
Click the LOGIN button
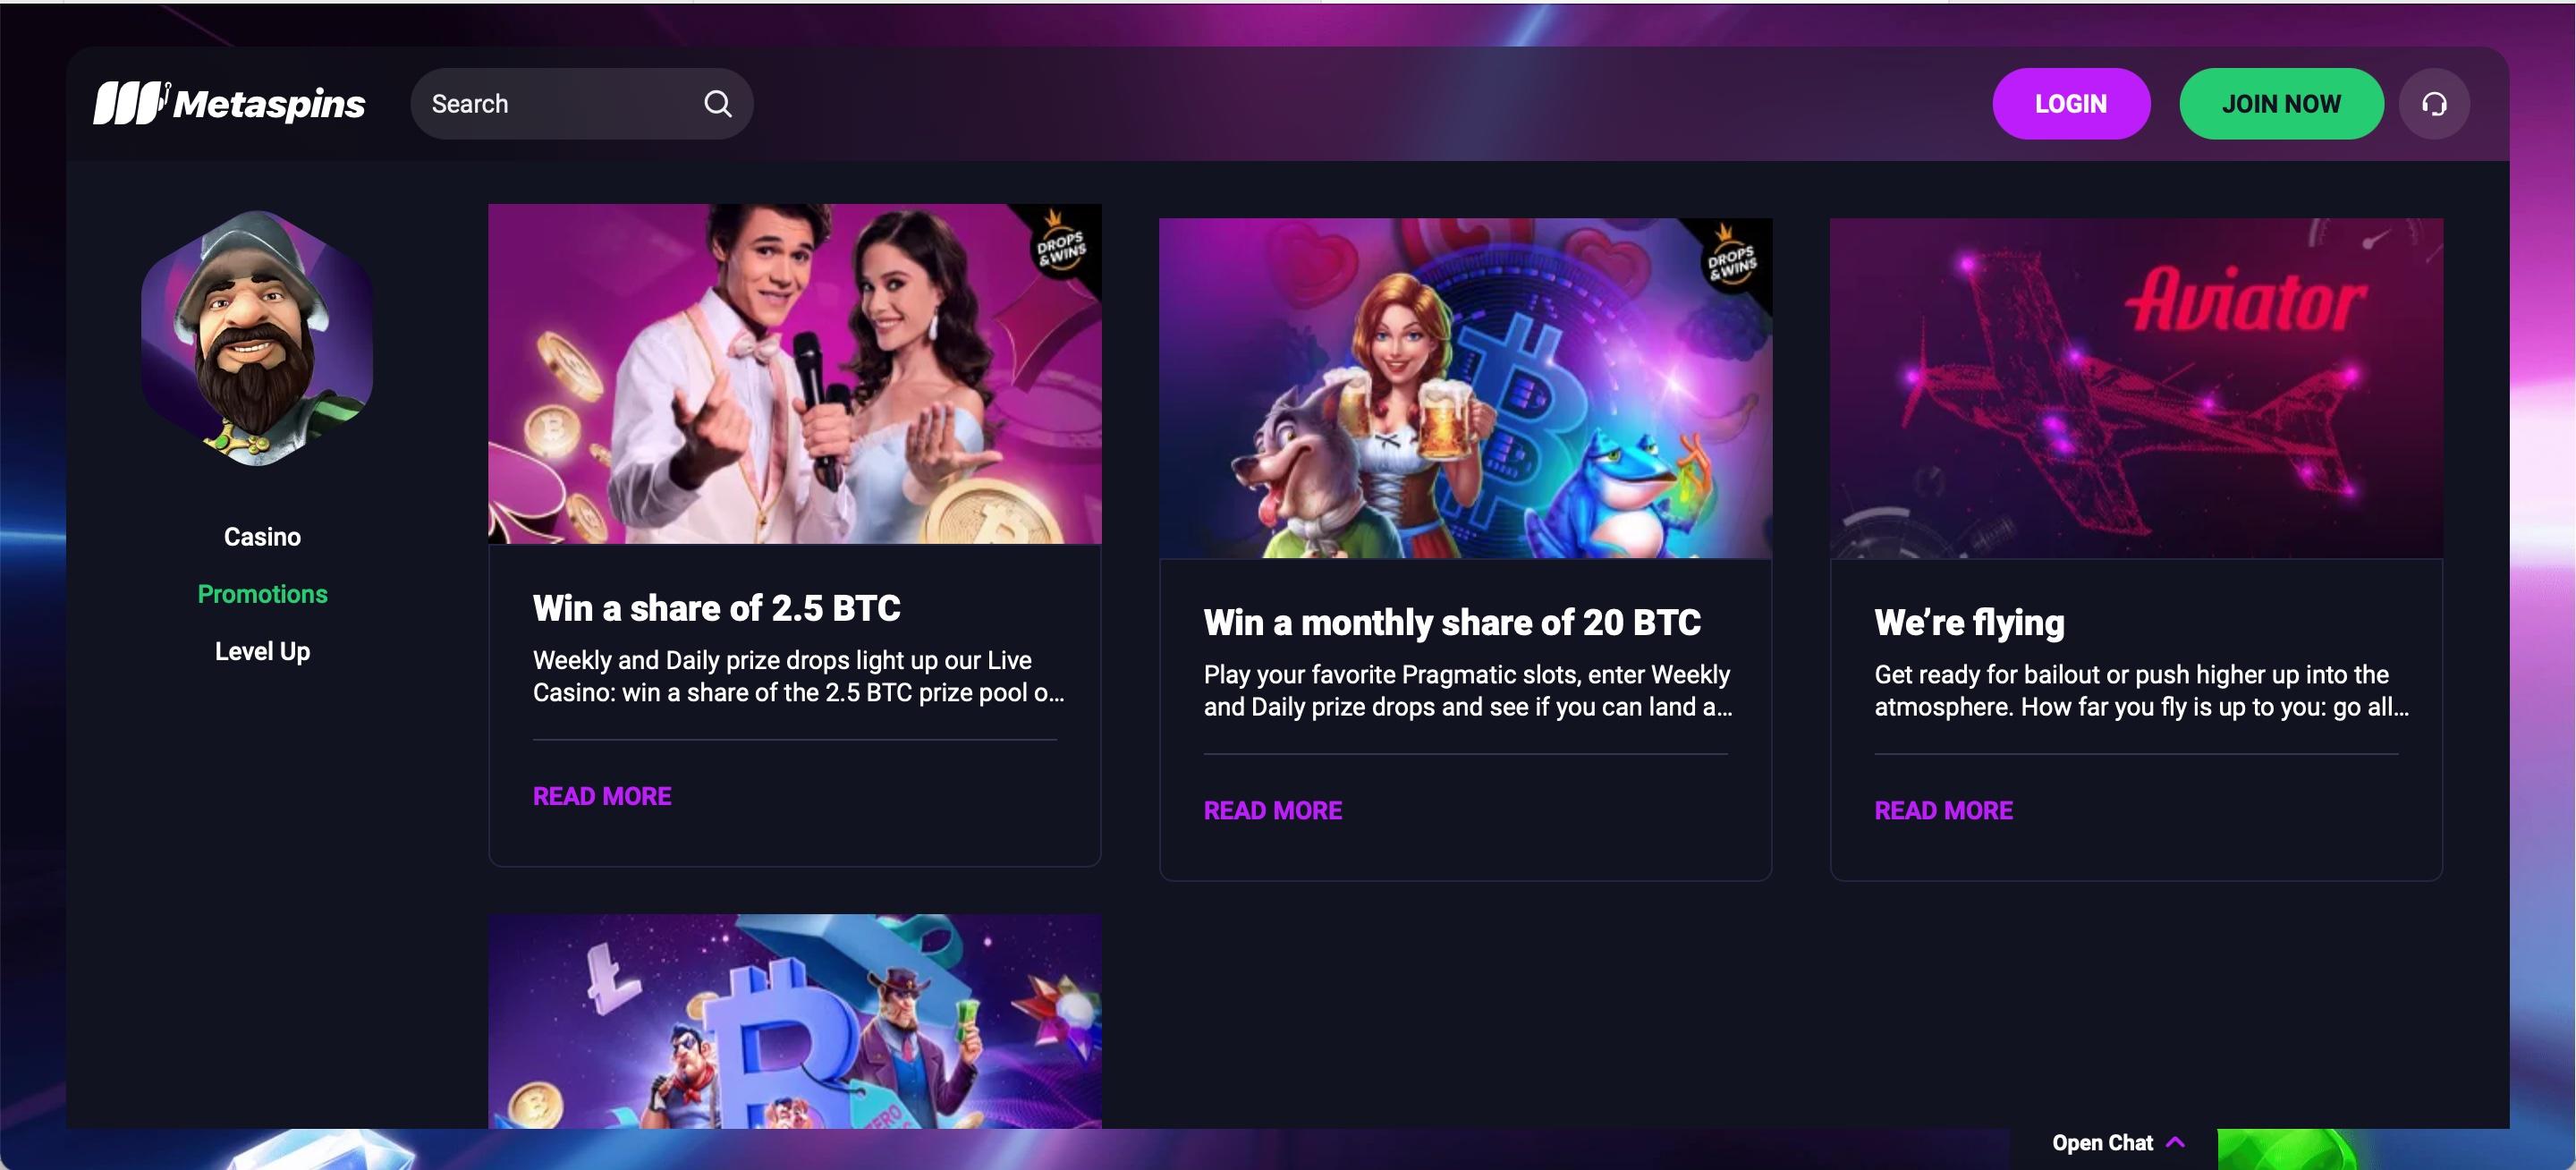click(x=2071, y=104)
